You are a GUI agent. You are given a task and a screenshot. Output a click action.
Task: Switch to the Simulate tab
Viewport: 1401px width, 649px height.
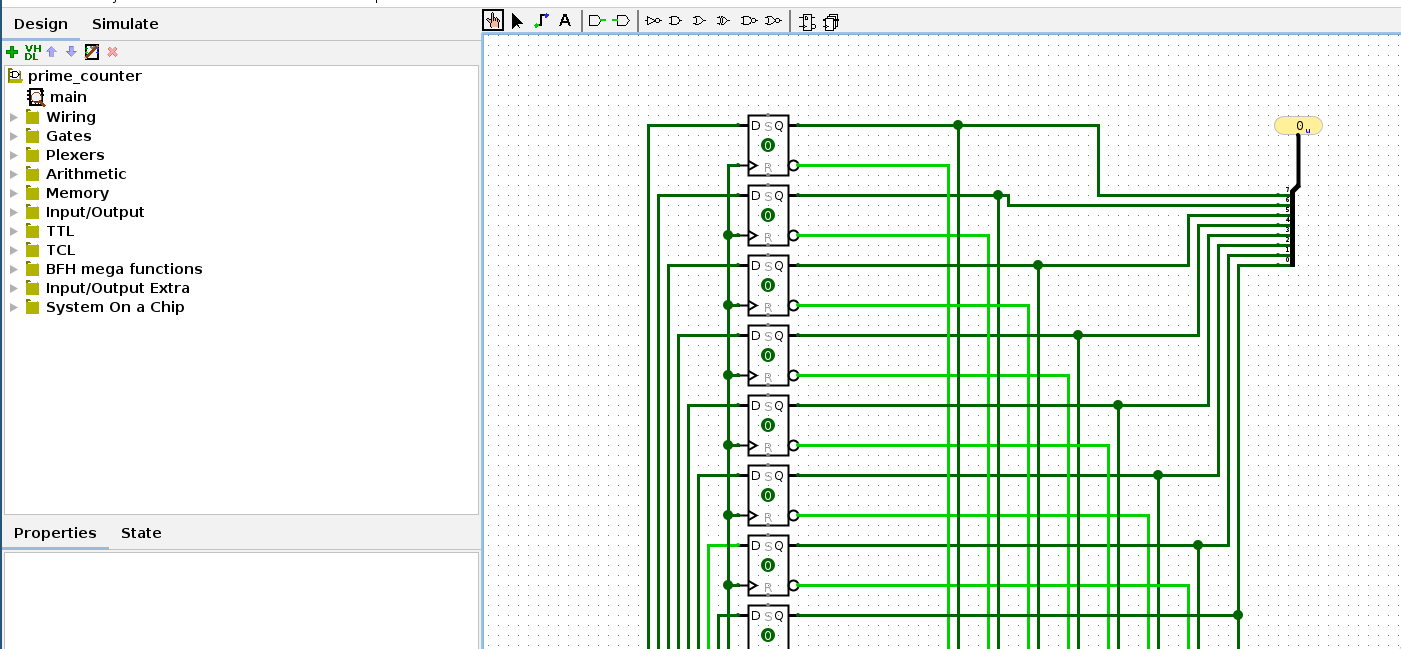tap(125, 24)
